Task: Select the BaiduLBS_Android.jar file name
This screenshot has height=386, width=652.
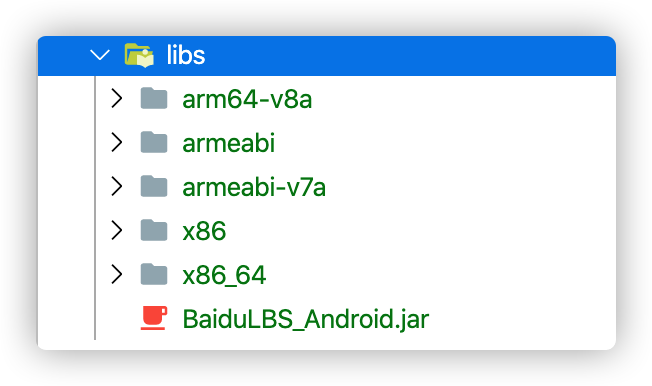Action: tap(306, 320)
